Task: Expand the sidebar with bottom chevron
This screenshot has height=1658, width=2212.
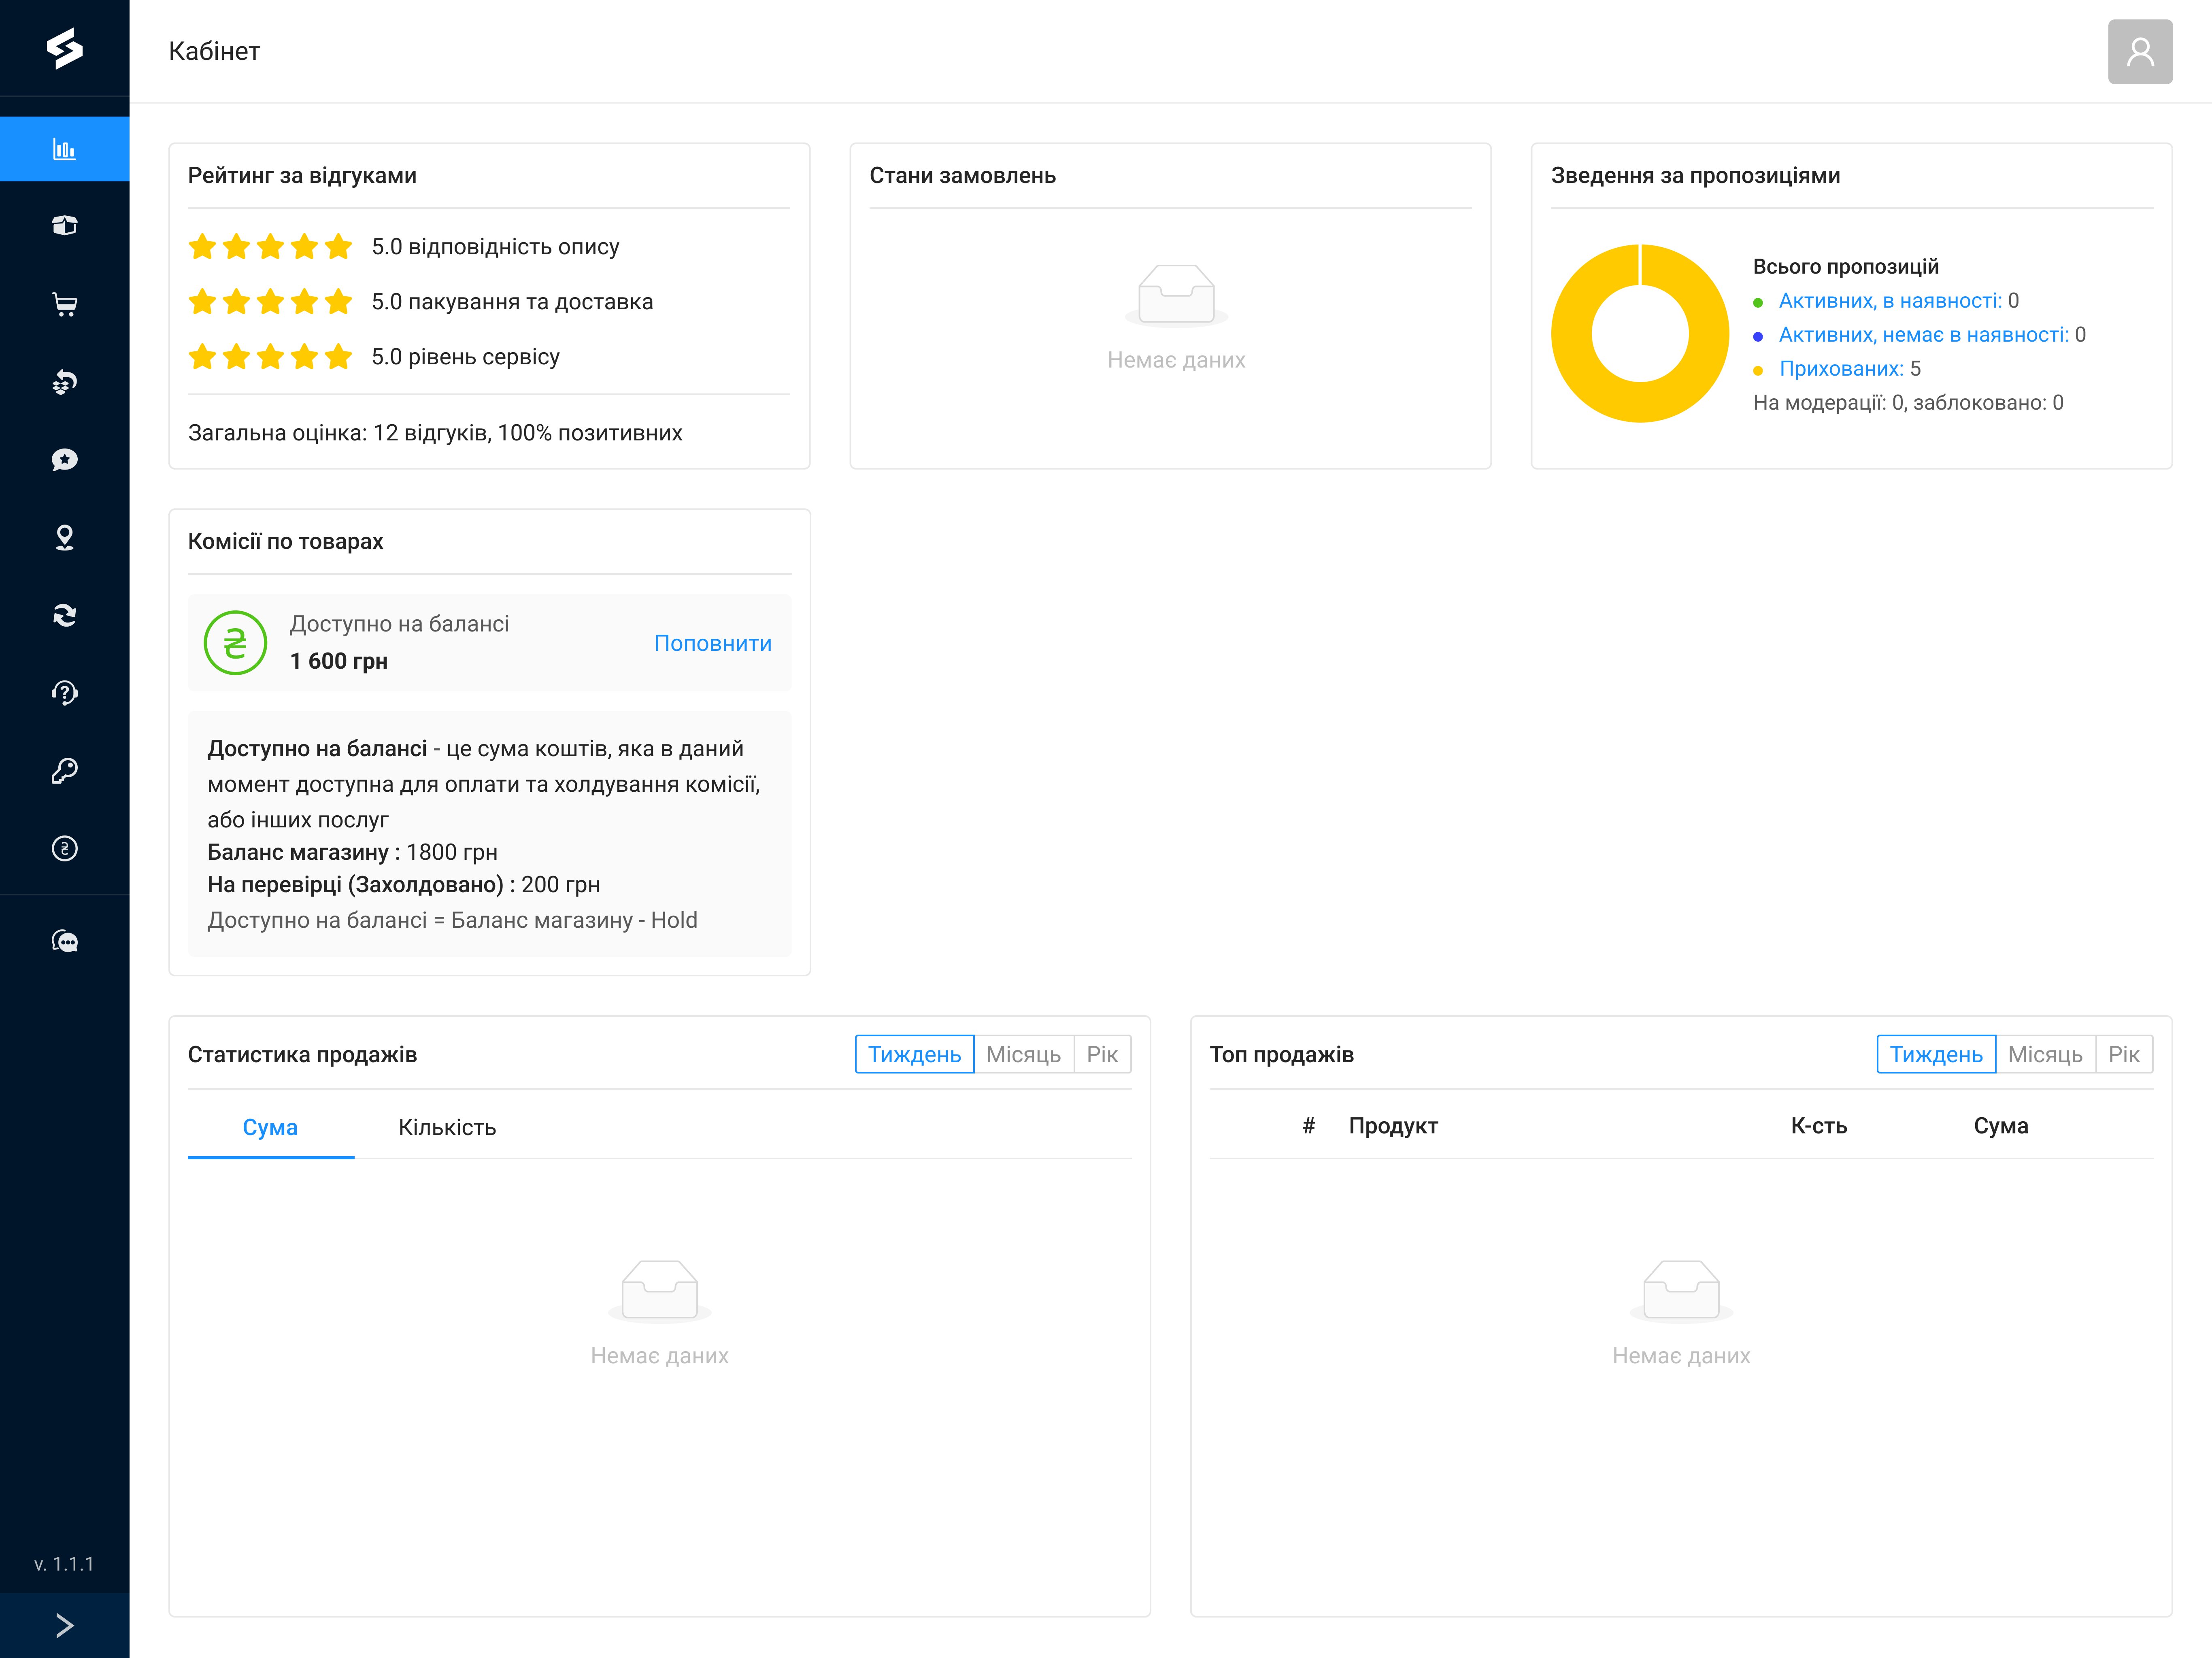Action: coord(64,1625)
